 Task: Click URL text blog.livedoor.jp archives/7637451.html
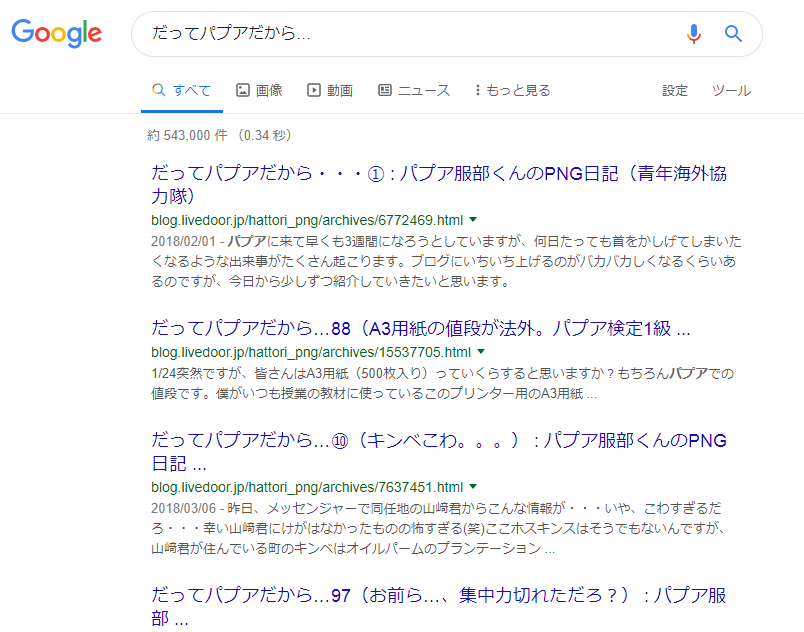307,487
